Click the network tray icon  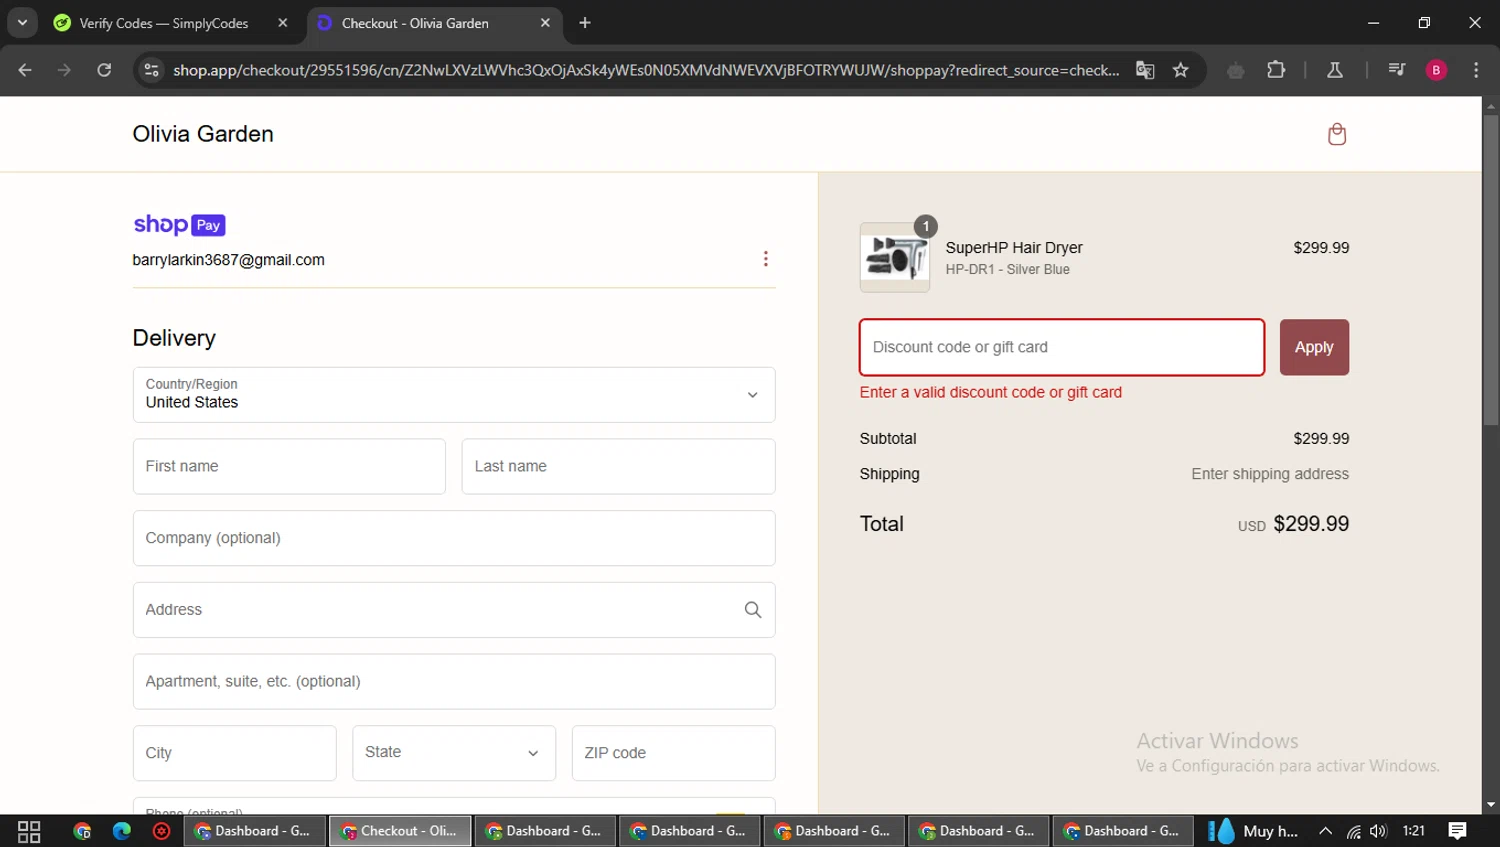pyautogui.click(x=1353, y=831)
